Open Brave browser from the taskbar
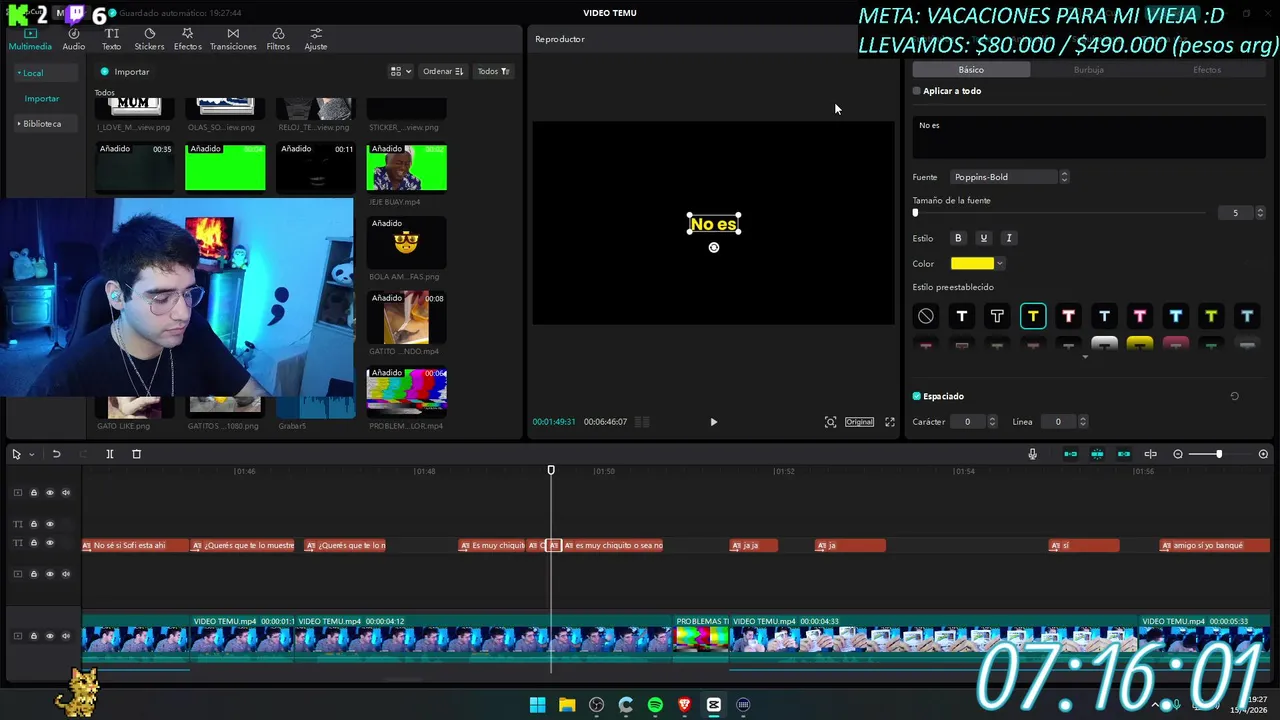This screenshot has height=720, width=1280. (684, 705)
